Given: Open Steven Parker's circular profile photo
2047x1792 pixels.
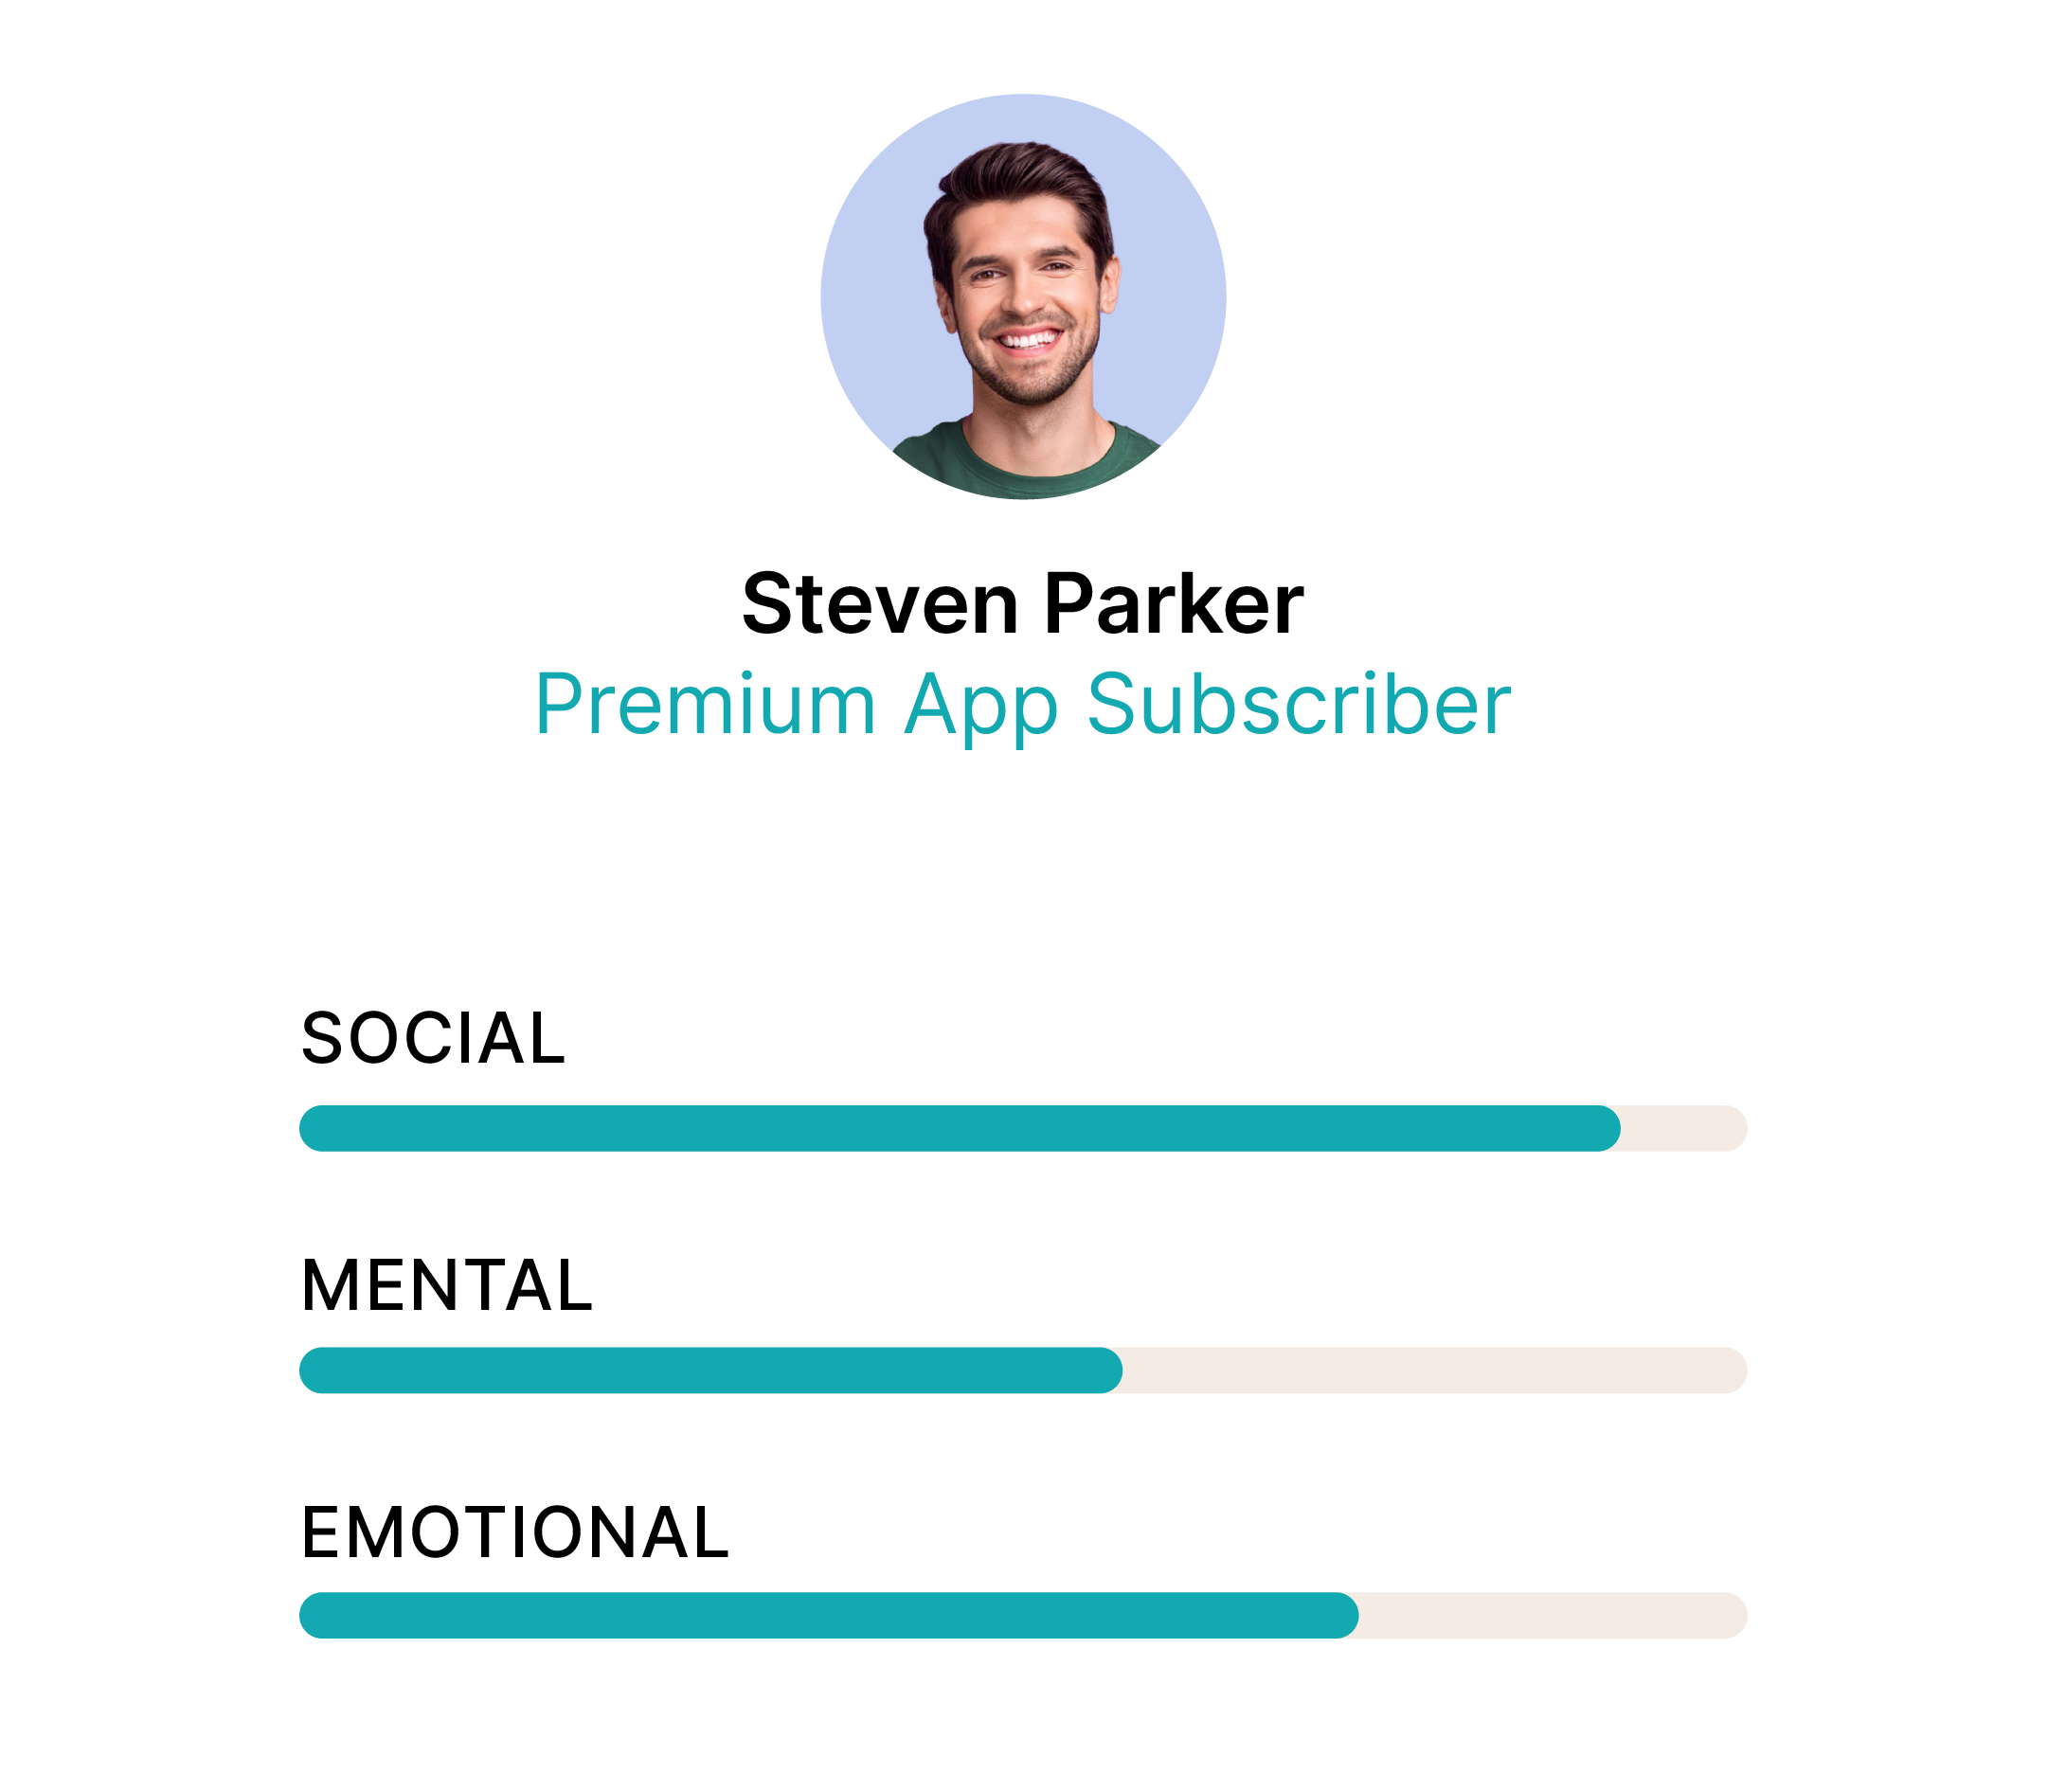Looking at the screenshot, I should (1023, 297).
